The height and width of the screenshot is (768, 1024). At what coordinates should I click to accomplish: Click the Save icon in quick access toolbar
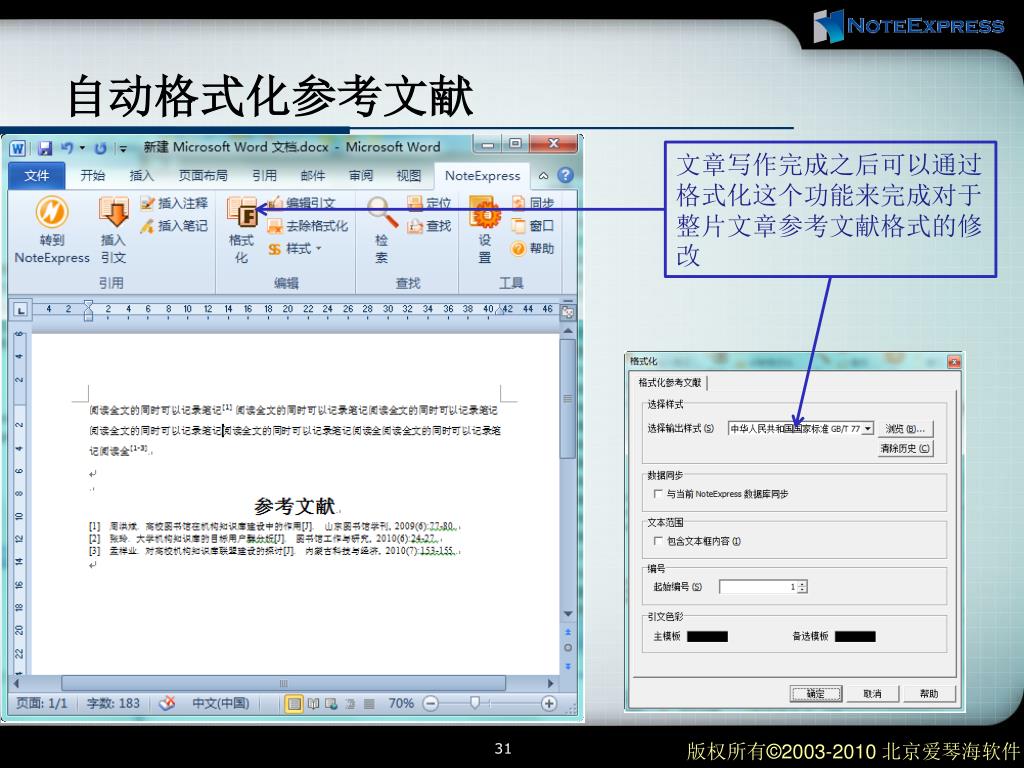[45, 148]
